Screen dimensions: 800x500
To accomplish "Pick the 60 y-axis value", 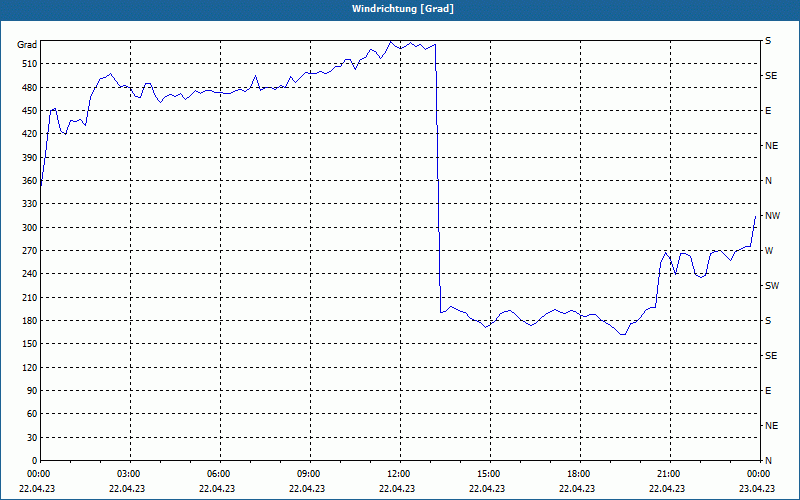I will click(33, 413).
